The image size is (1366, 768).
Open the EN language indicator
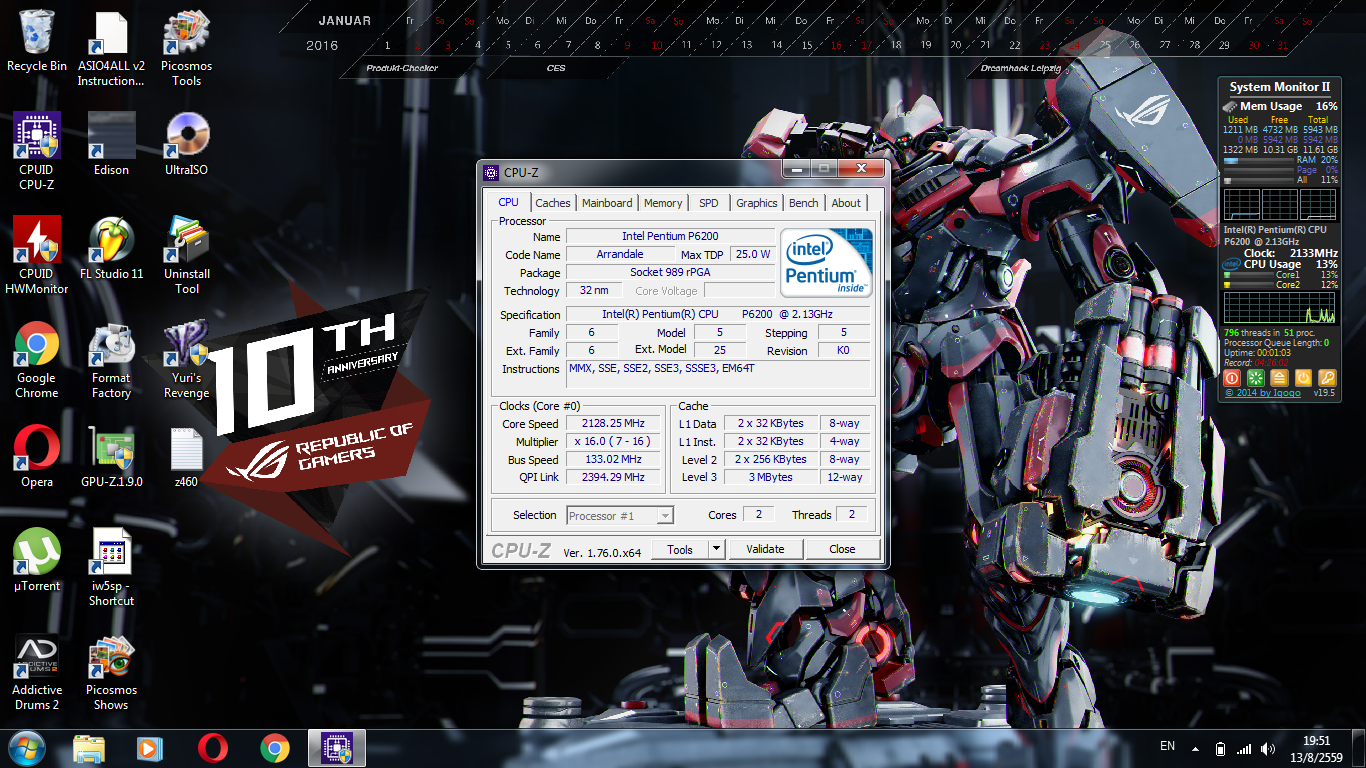tap(1168, 747)
